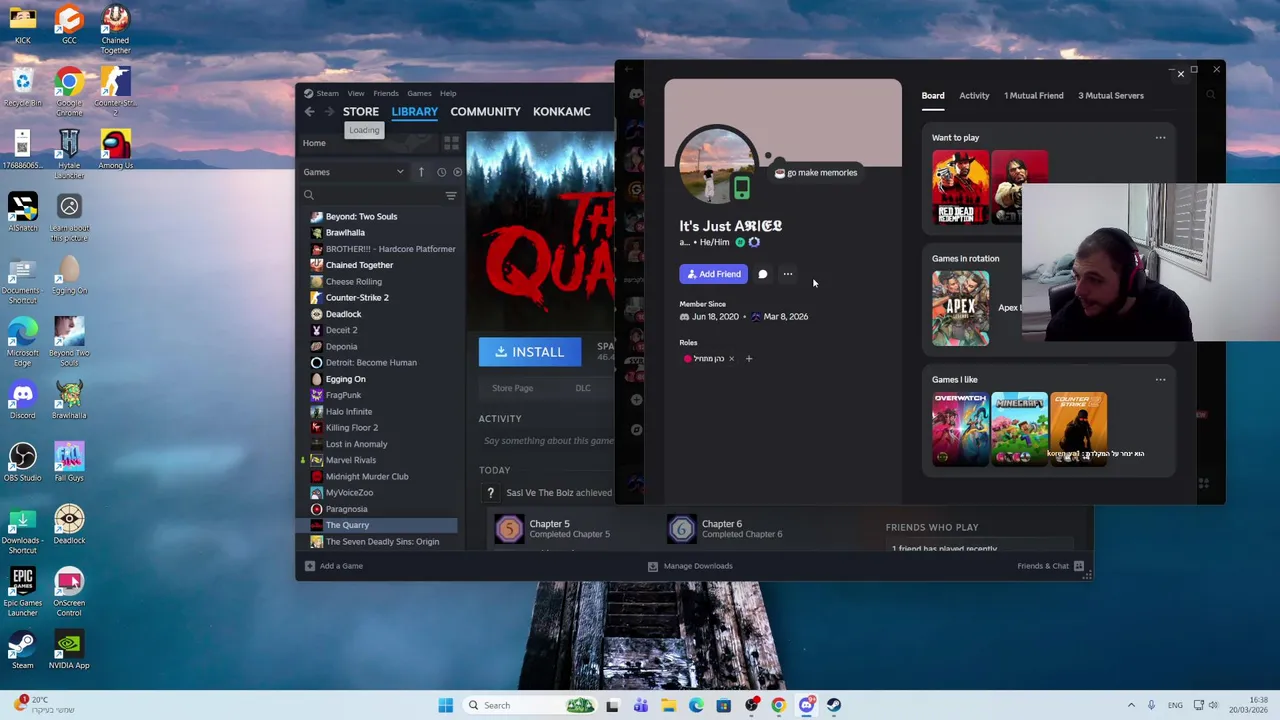
Task: Click the Apex Legends game thumbnail
Action: (x=960, y=308)
